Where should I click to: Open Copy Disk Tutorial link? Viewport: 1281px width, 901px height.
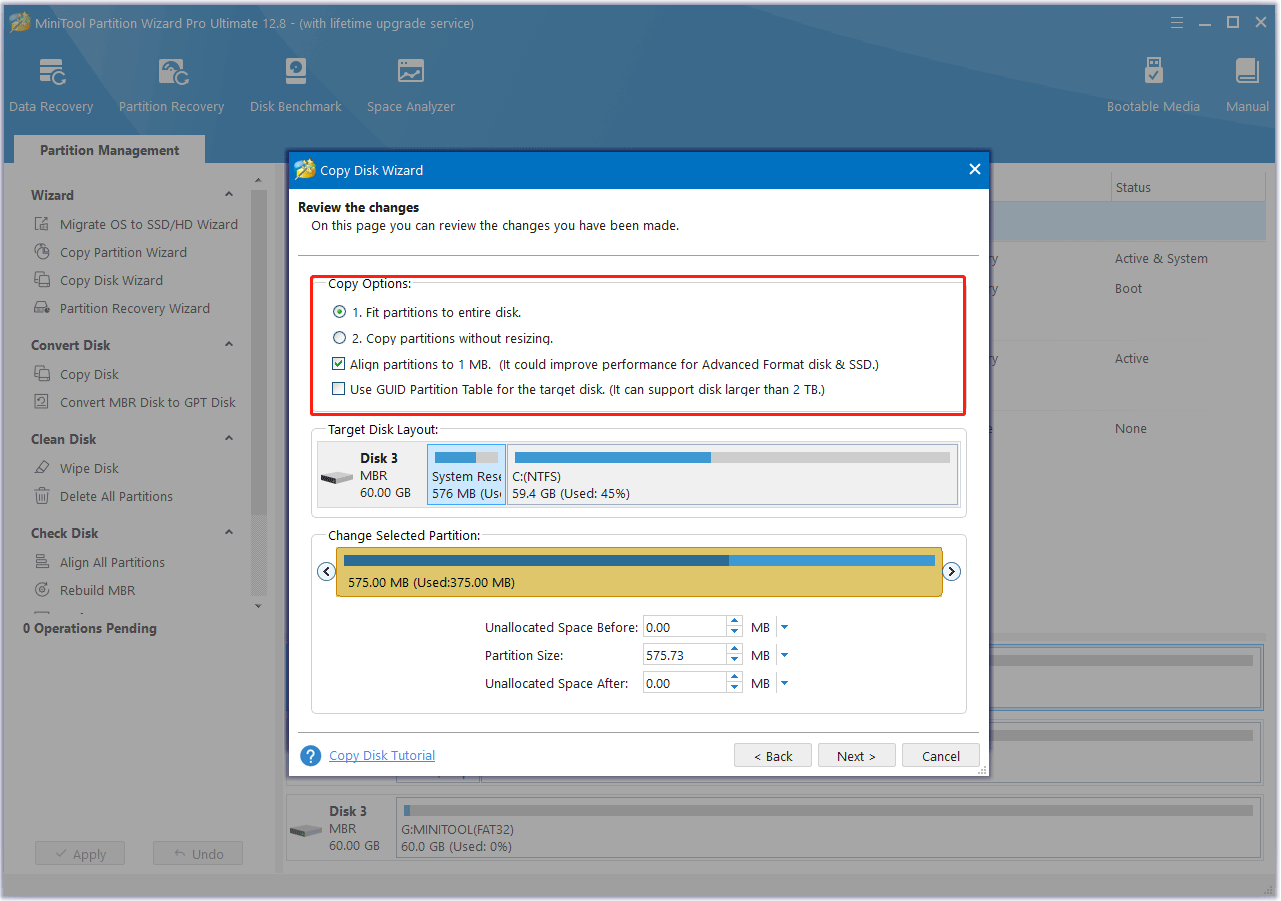click(382, 755)
